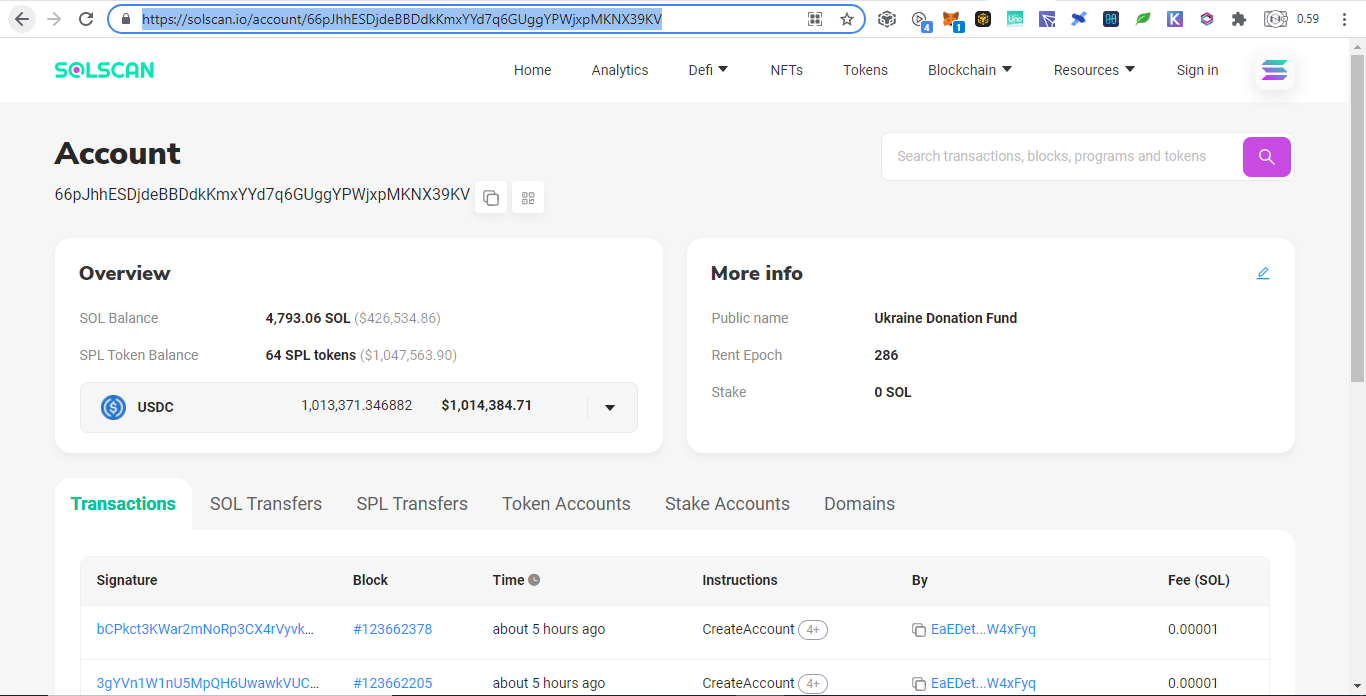Open the MetaMask fox extension
Image resolution: width=1366 pixels, height=696 pixels.
[952, 19]
